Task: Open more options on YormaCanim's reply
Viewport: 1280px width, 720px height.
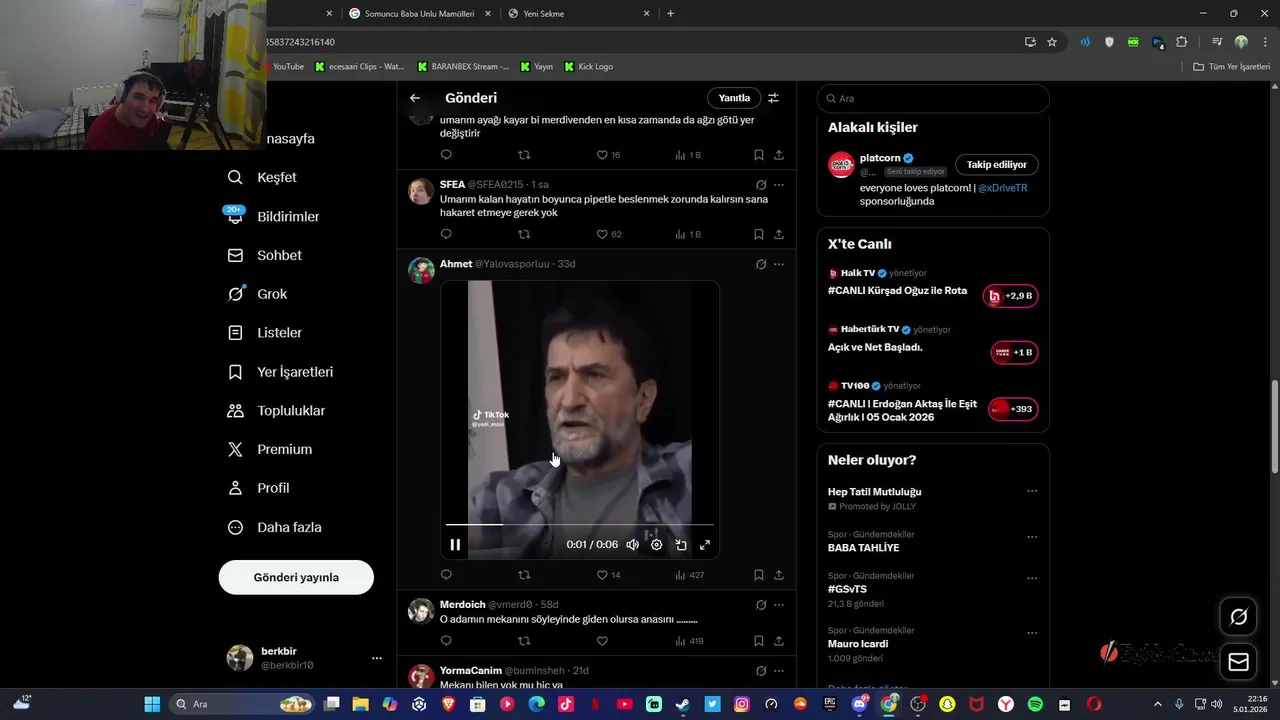Action: (x=779, y=671)
